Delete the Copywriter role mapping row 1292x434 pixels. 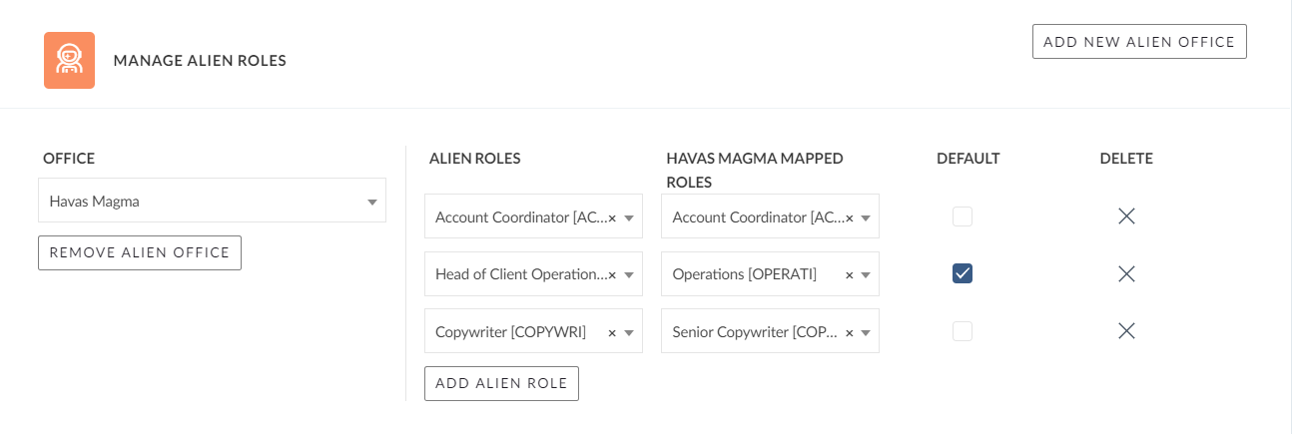[1126, 331]
